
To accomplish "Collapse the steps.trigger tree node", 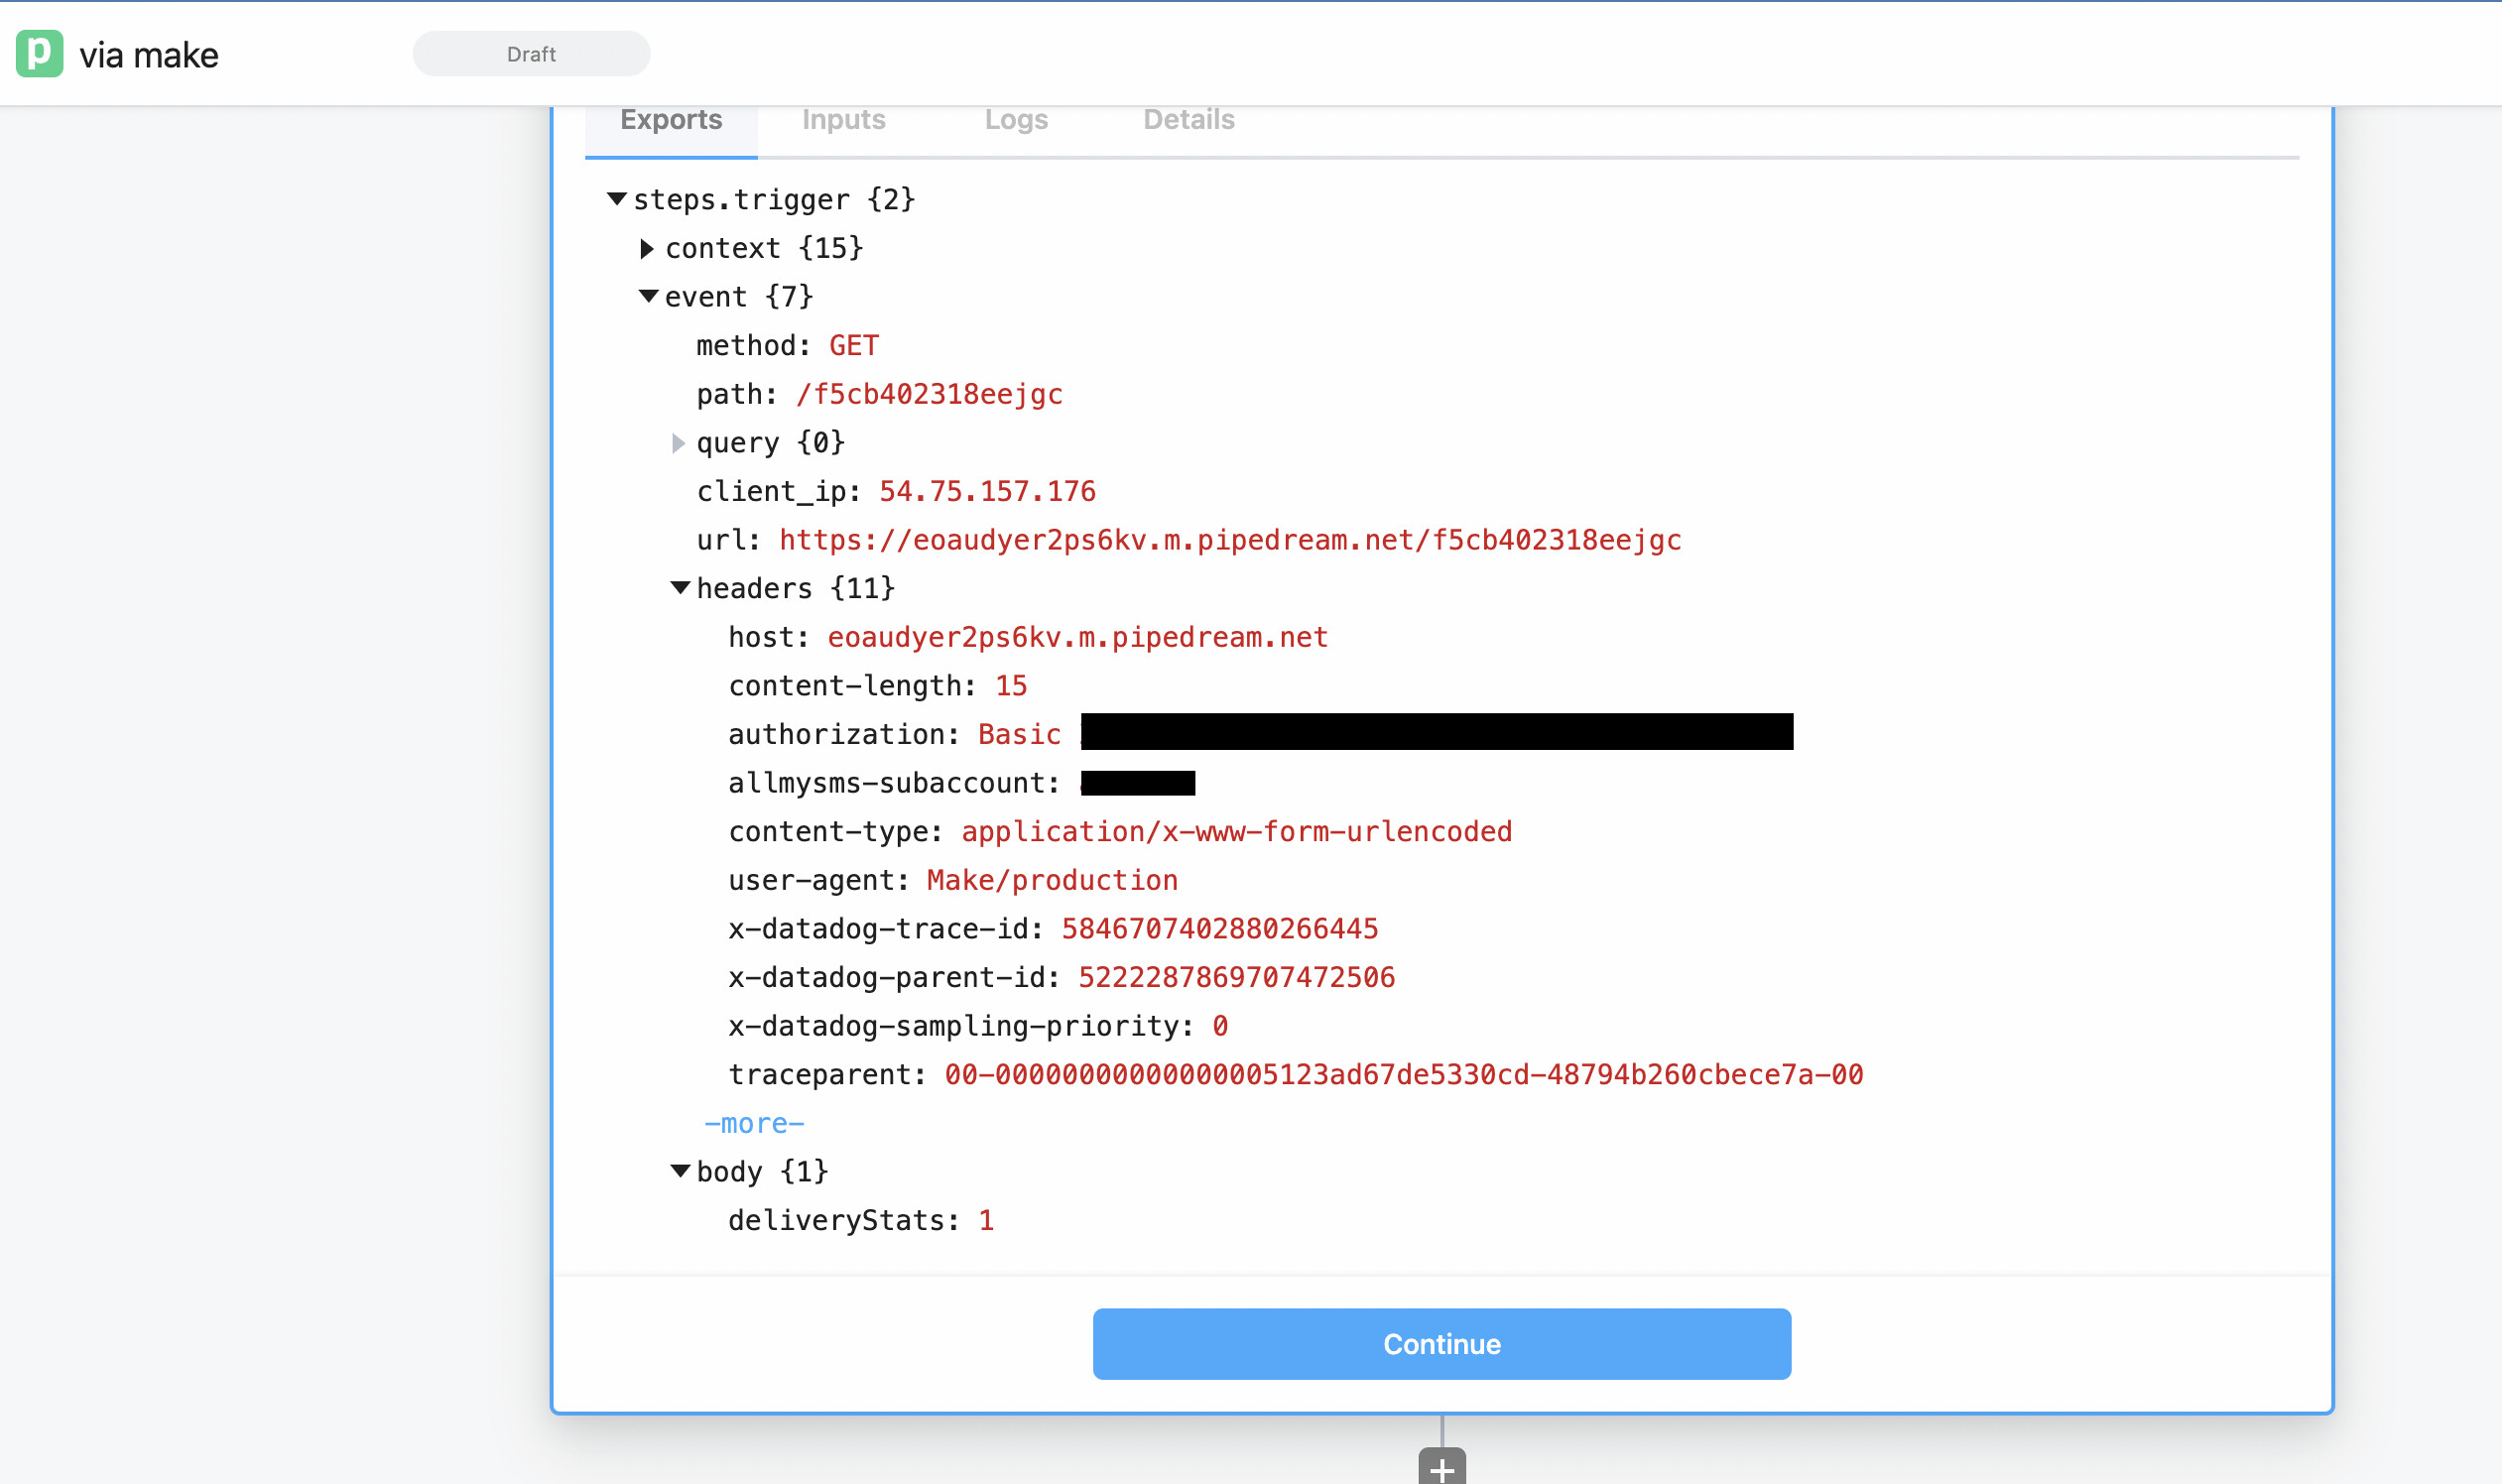I will 617,199.
